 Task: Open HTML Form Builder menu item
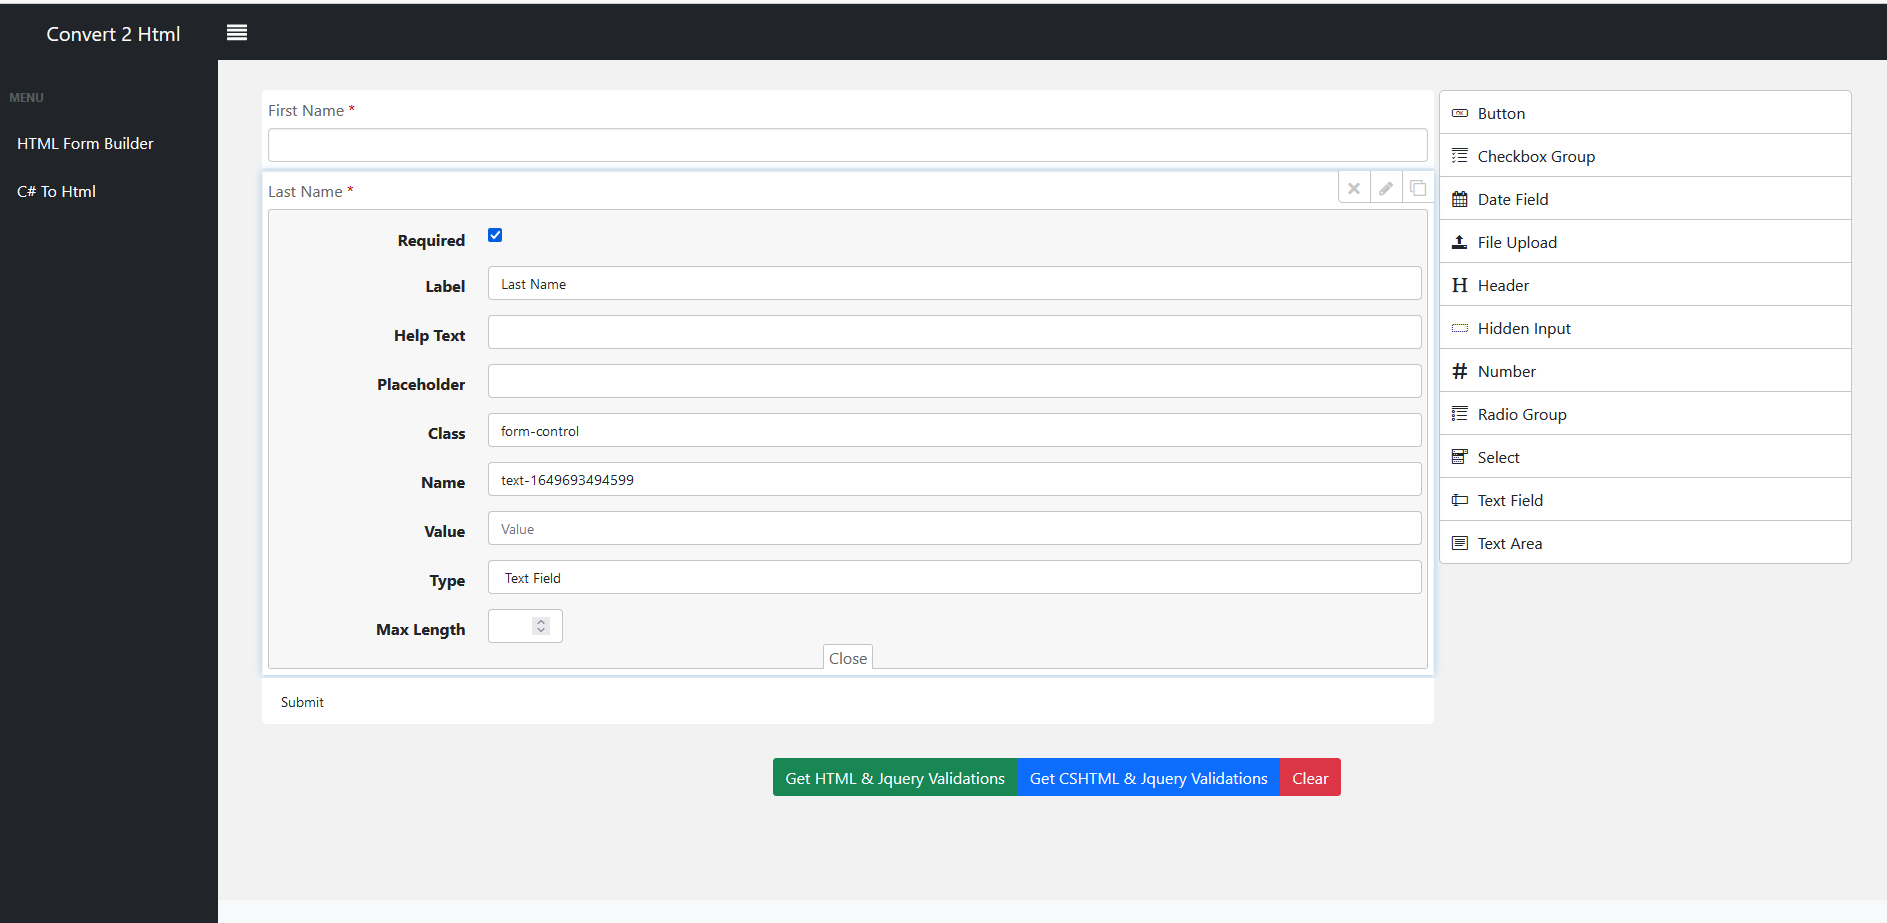click(85, 144)
